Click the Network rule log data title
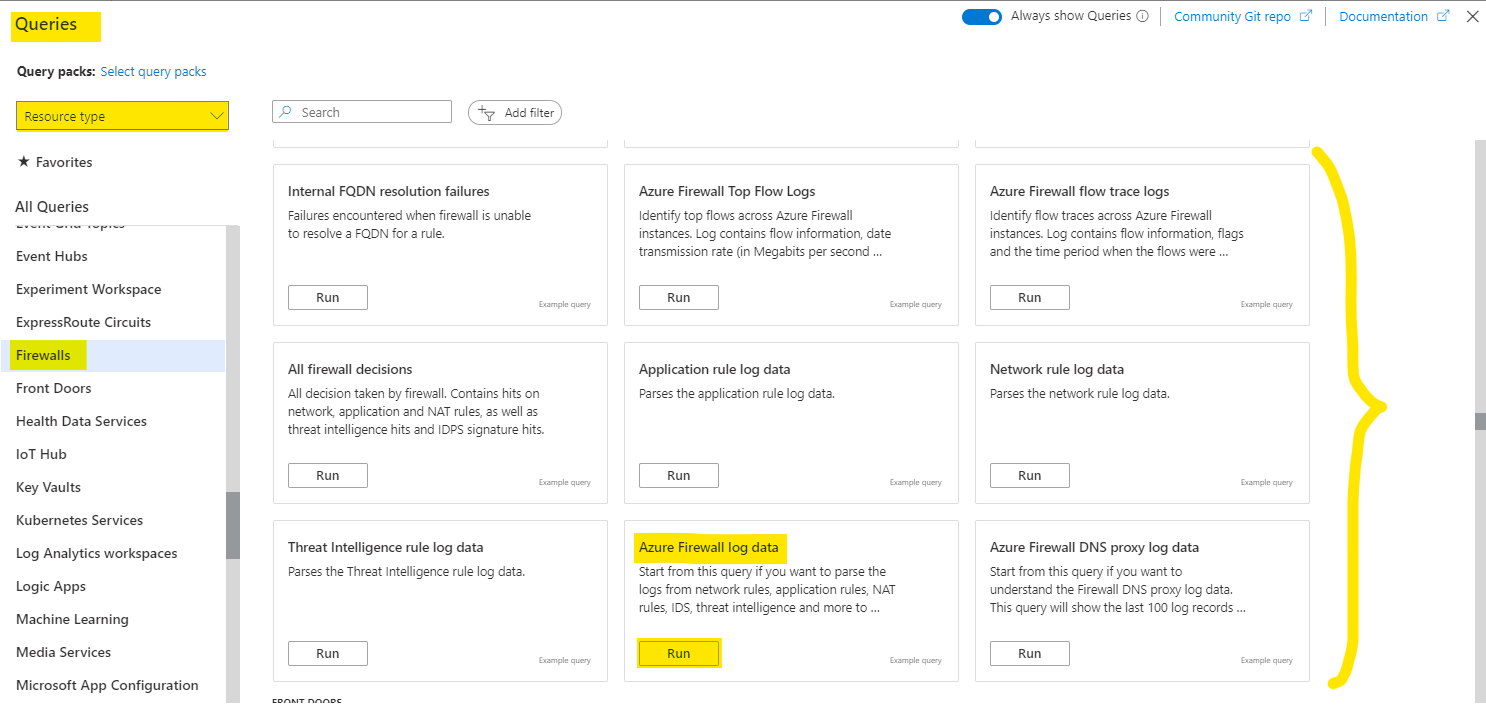1486x713 pixels. pyautogui.click(x=1057, y=369)
